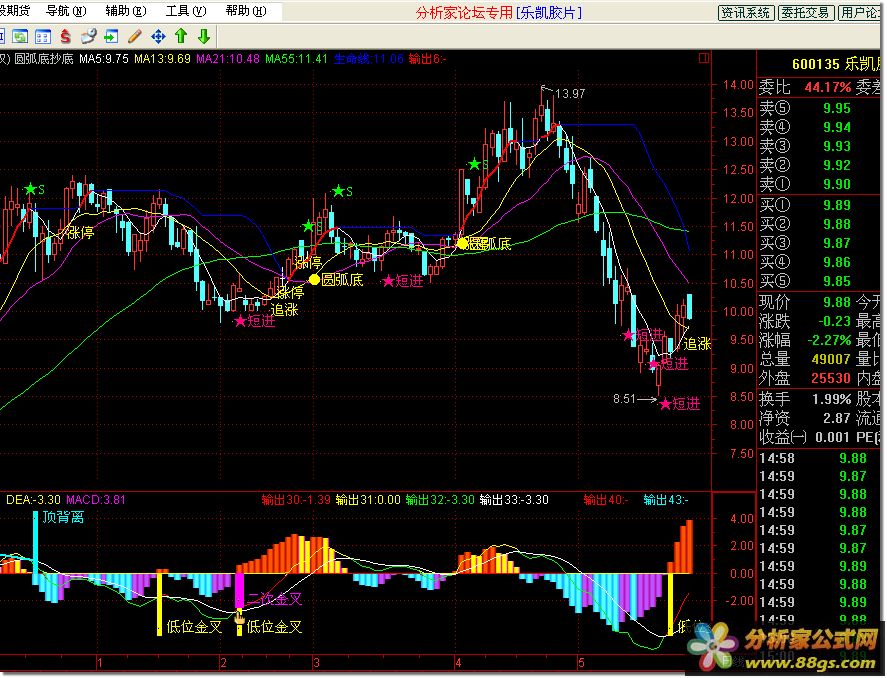Click the 现价 9.88 value
The image size is (887, 678).
coord(837,302)
